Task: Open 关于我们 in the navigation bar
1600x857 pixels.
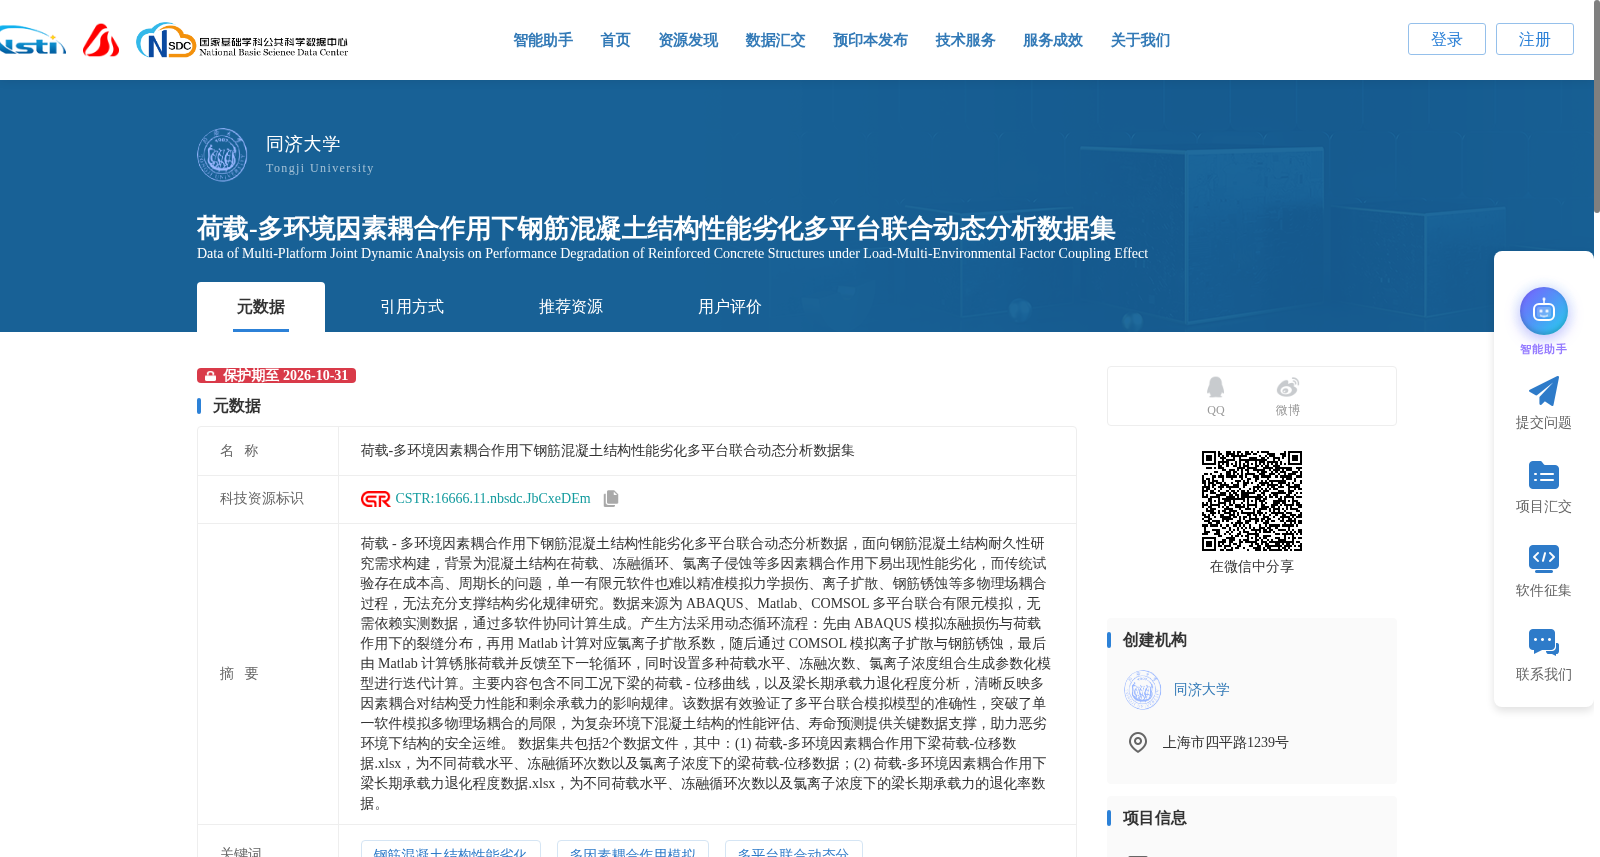Action: 1140,40
